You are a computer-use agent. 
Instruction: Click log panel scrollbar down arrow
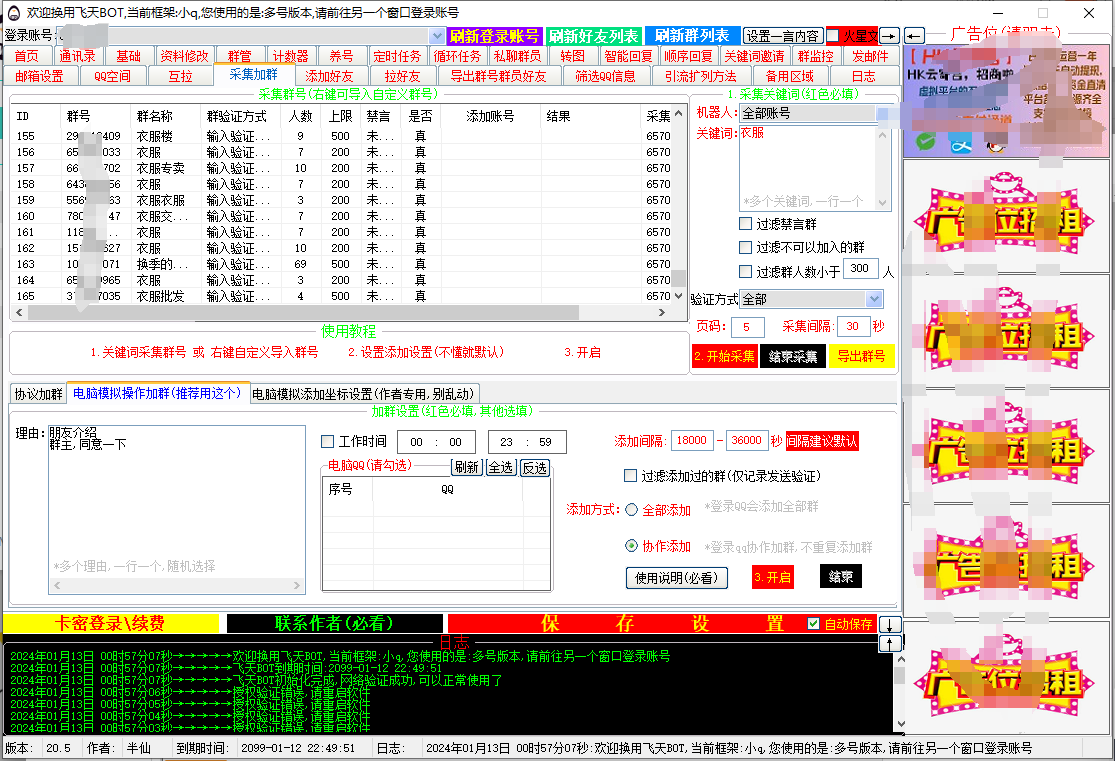[x=901, y=724]
